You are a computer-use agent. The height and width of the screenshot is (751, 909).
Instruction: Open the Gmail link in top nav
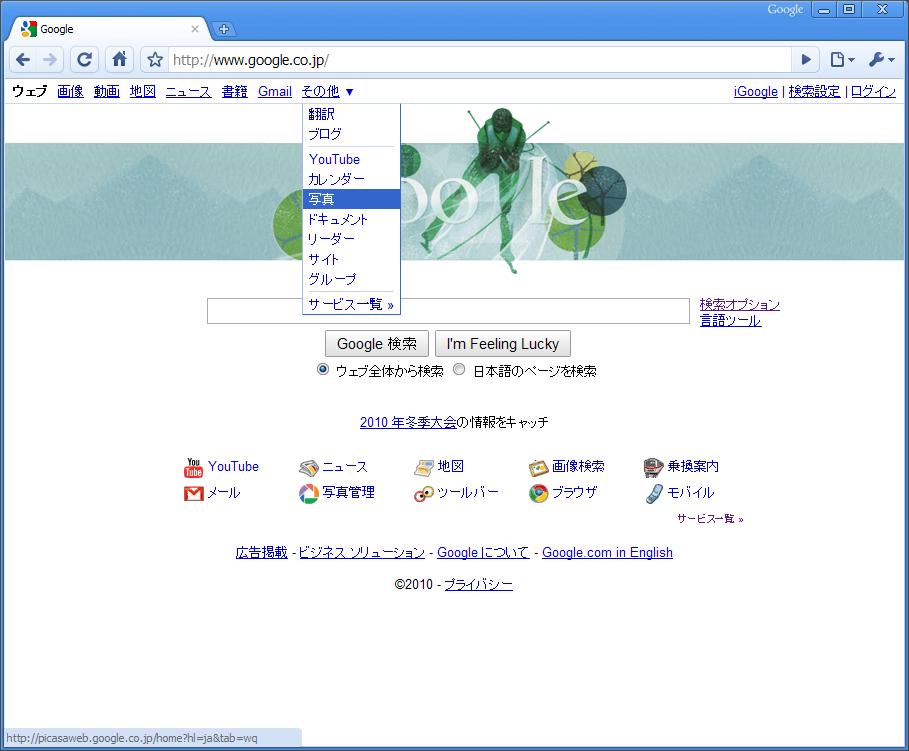tap(275, 92)
